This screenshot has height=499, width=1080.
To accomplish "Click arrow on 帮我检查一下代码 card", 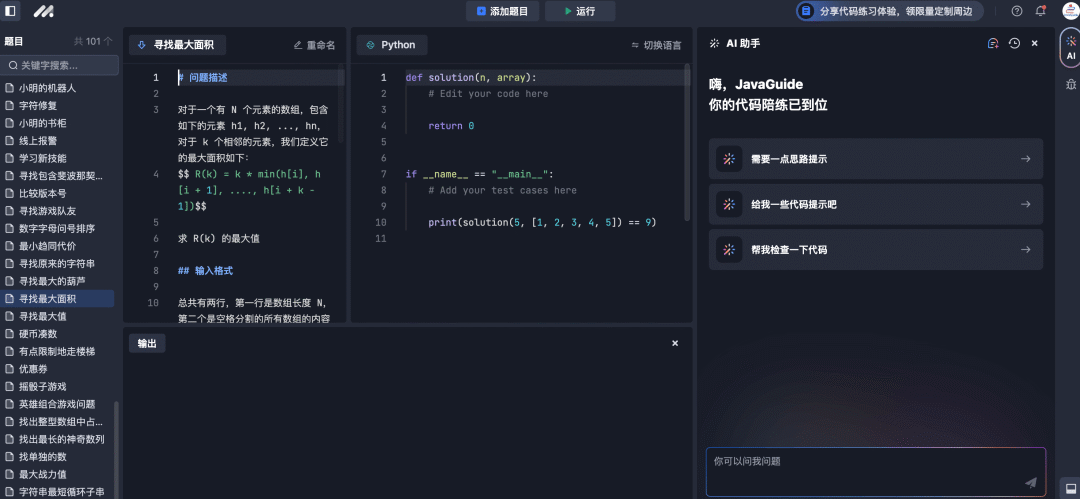I will (x=1026, y=250).
